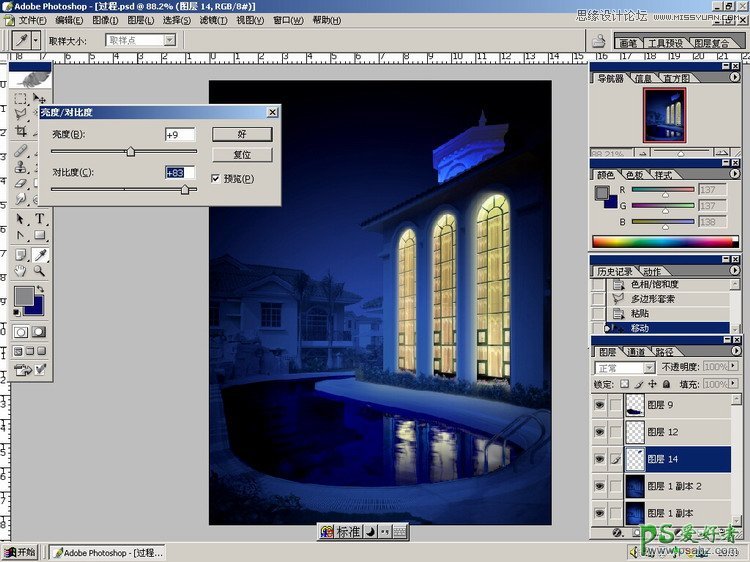Open the 滤镜 (Filter) menu
The width and height of the screenshot is (750, 562).
tap(210, 20)
